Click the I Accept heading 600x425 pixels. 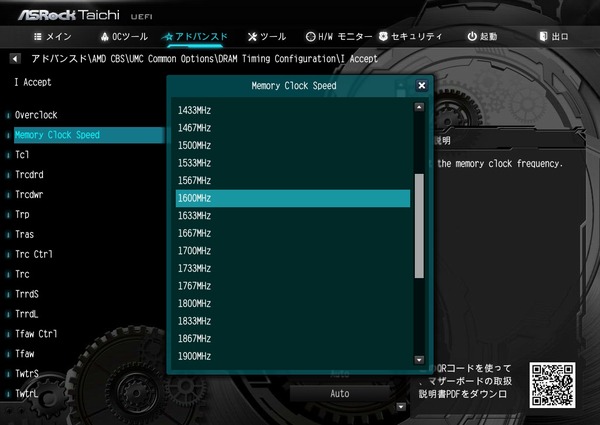tap(33, 82)
